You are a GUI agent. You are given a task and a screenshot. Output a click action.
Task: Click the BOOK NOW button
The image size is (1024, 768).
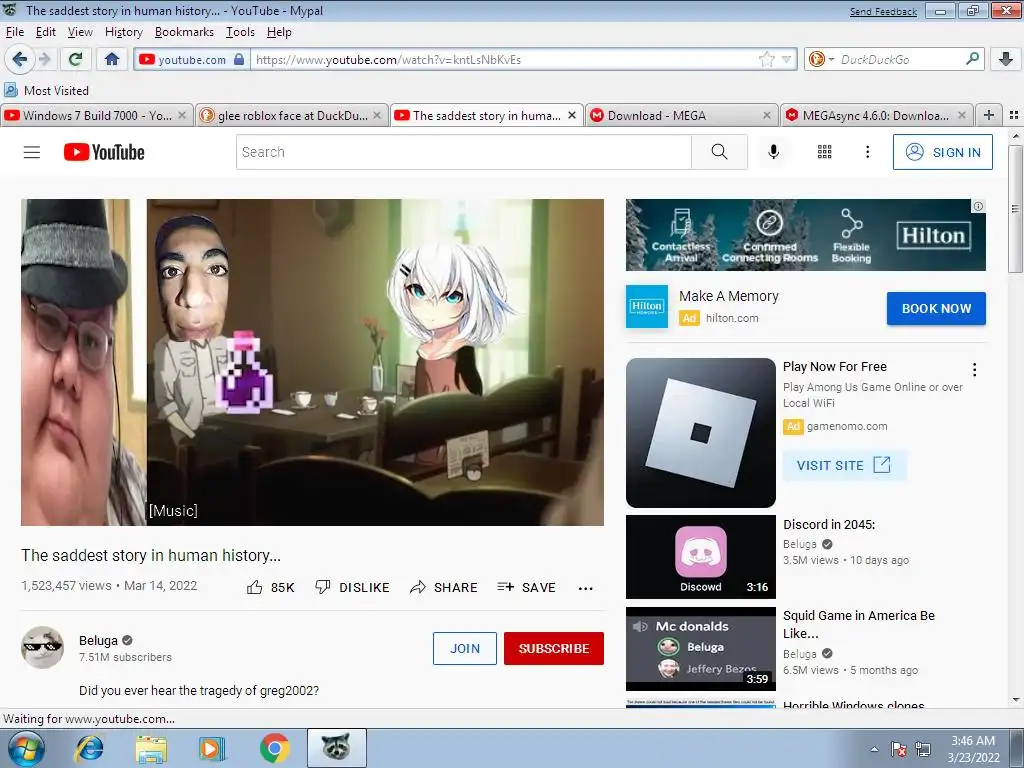(x=936, y=308)
